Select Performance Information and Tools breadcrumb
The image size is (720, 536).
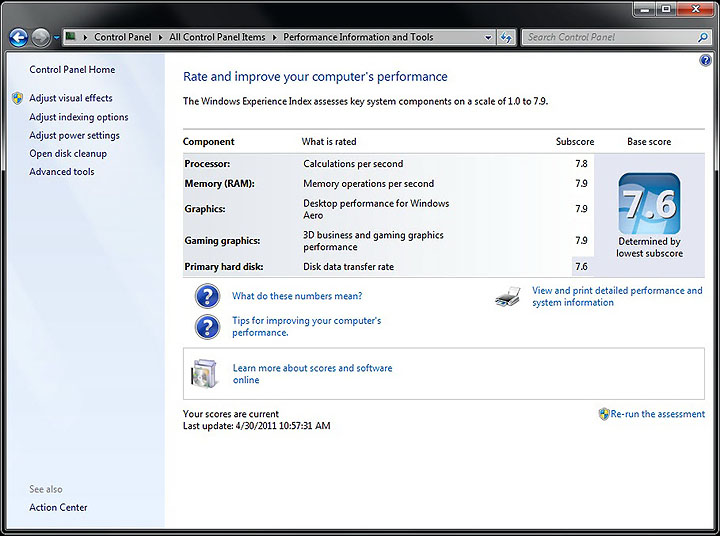[x=358, y=37]
